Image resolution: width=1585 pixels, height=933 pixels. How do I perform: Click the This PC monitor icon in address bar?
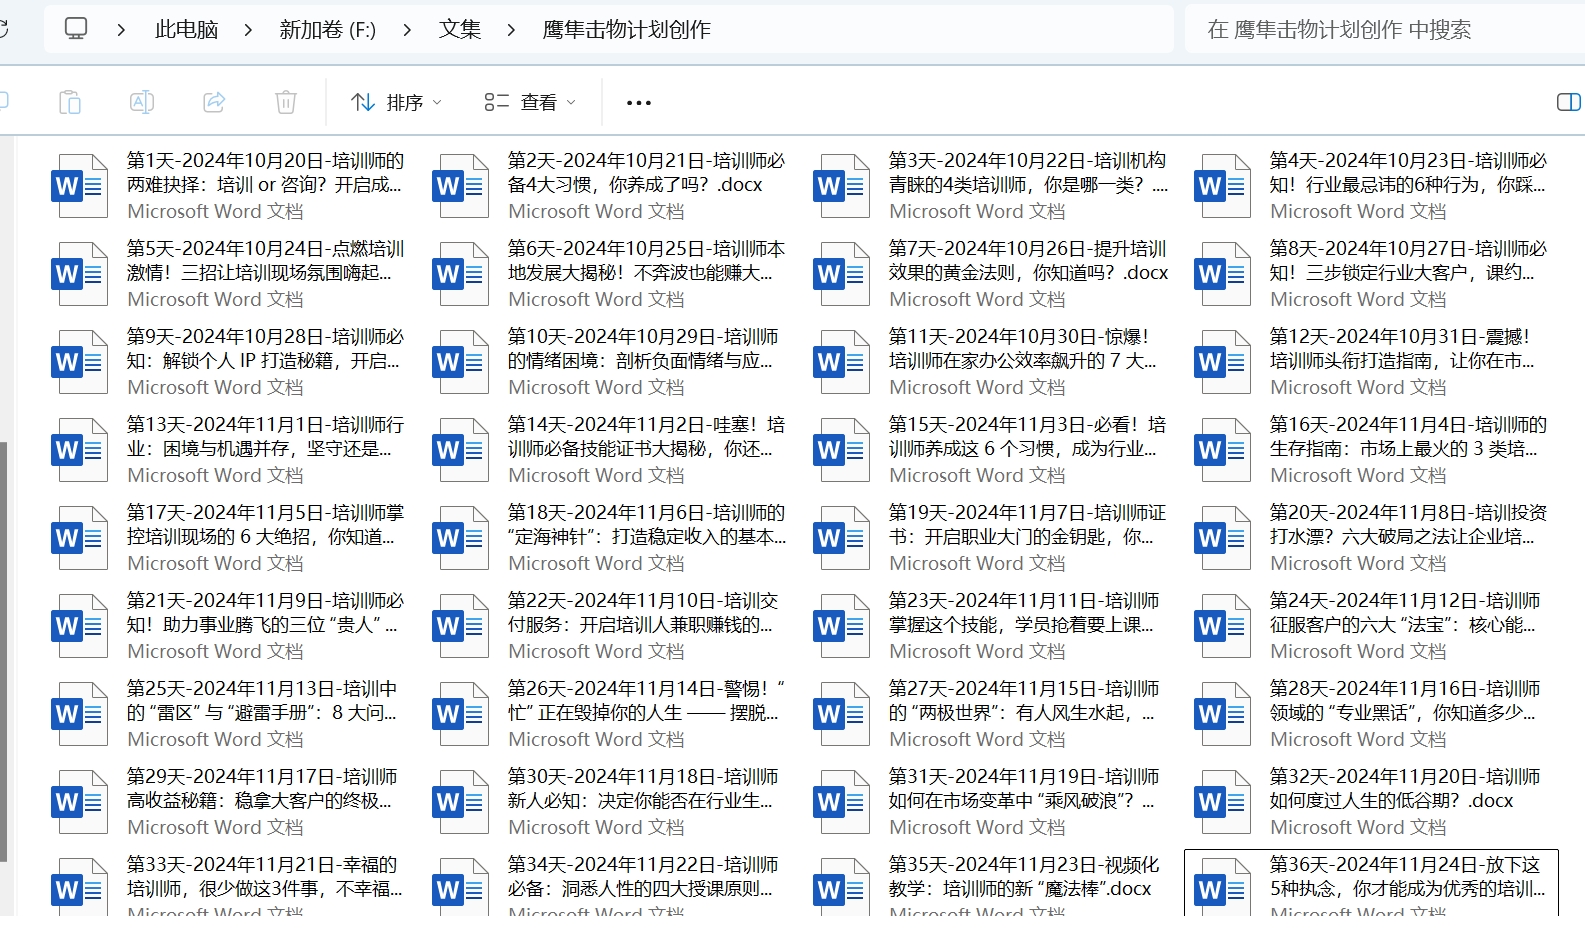click(76, 28)
